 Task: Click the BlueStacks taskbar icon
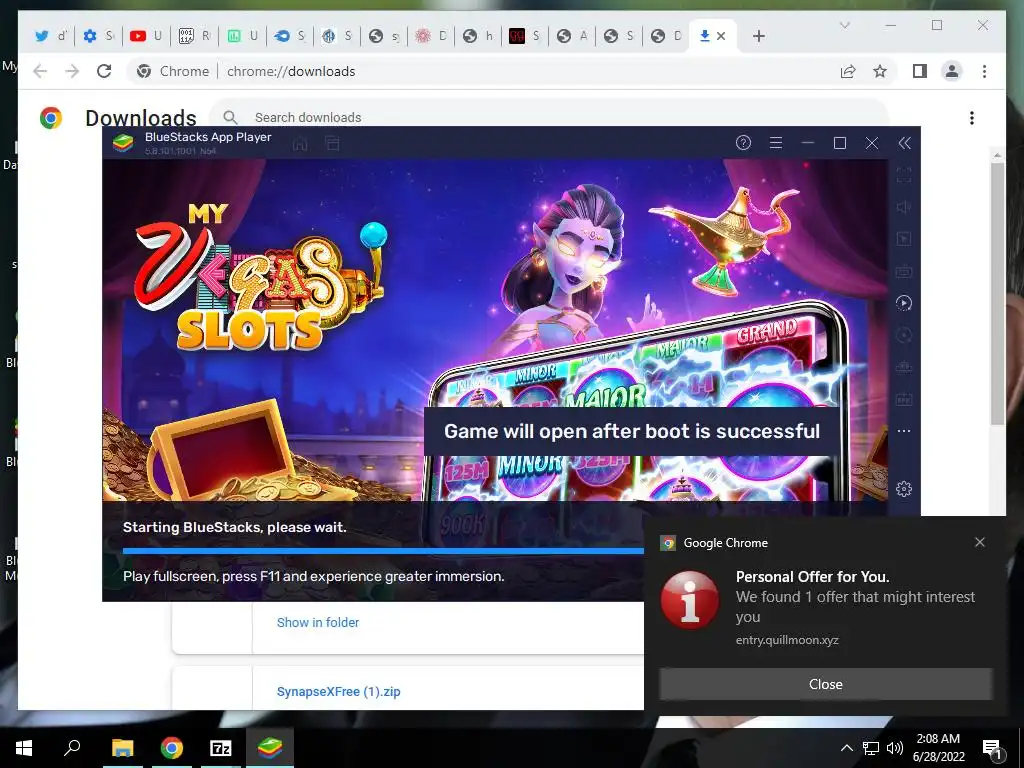coord(270,748)
